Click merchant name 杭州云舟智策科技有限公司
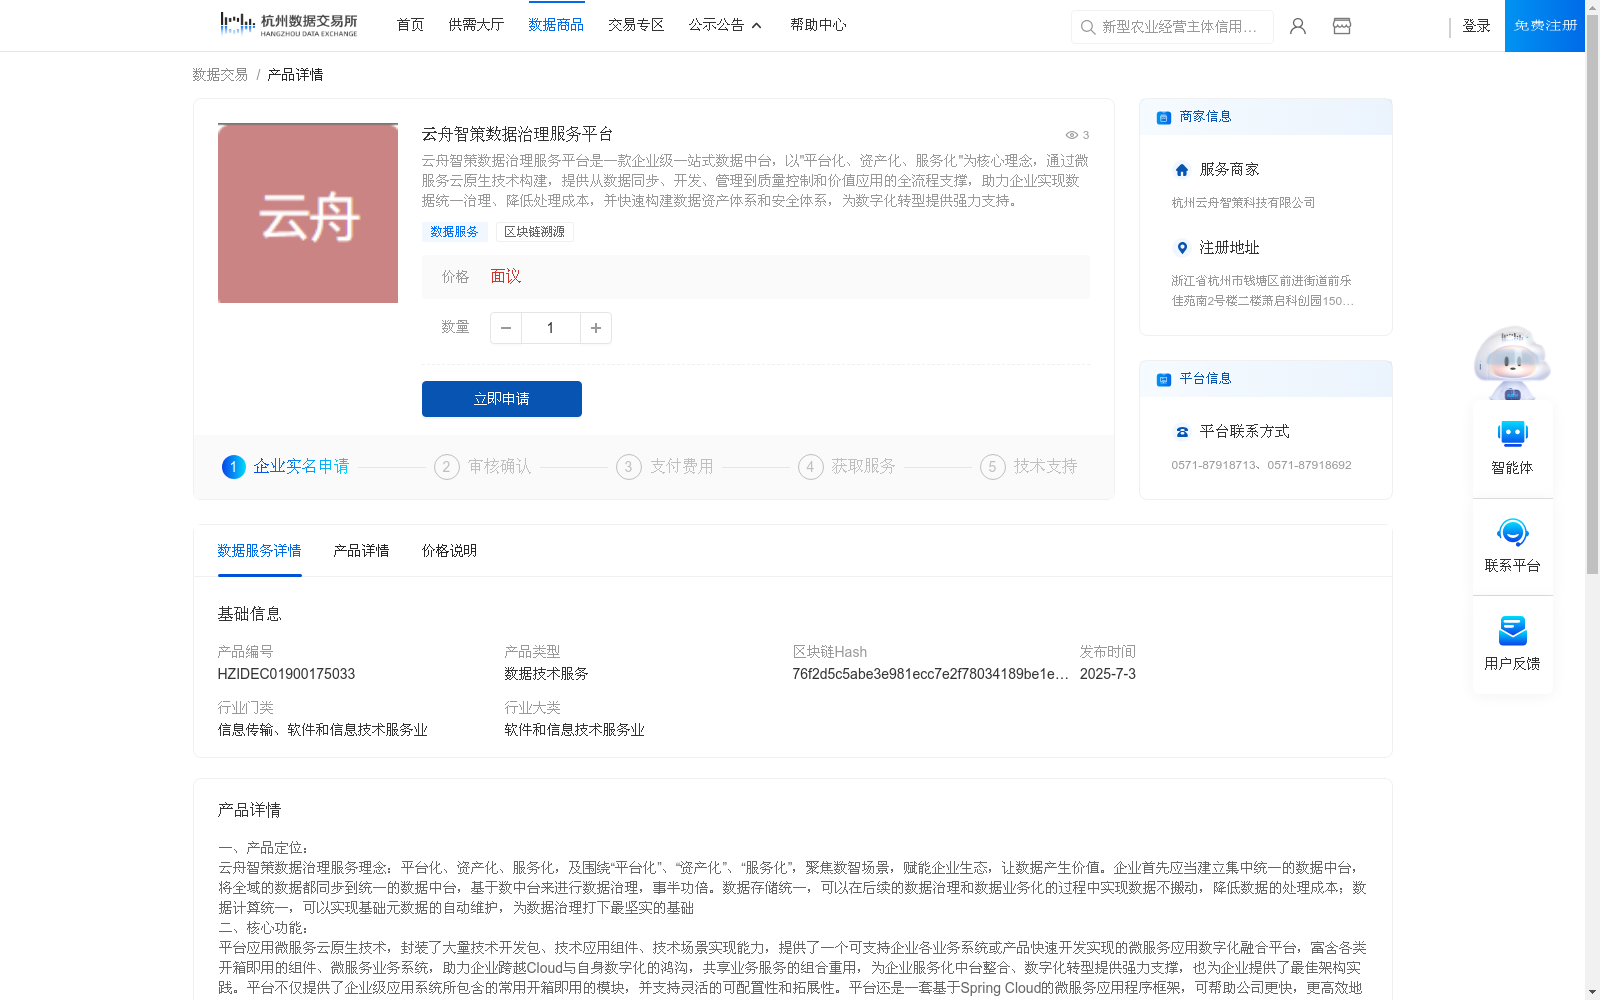Image resolution: width=1600 pixels, height=1000 pixels. pyautogui.click(x=1243, y=203)
